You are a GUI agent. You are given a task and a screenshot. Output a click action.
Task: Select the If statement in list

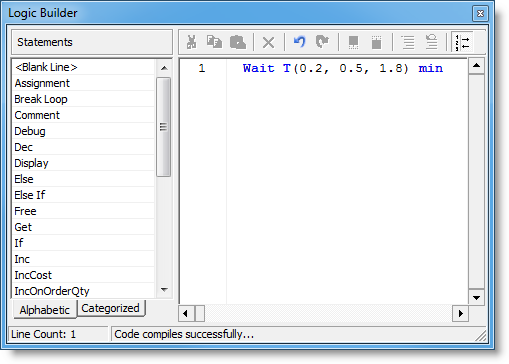pos(84,243)
